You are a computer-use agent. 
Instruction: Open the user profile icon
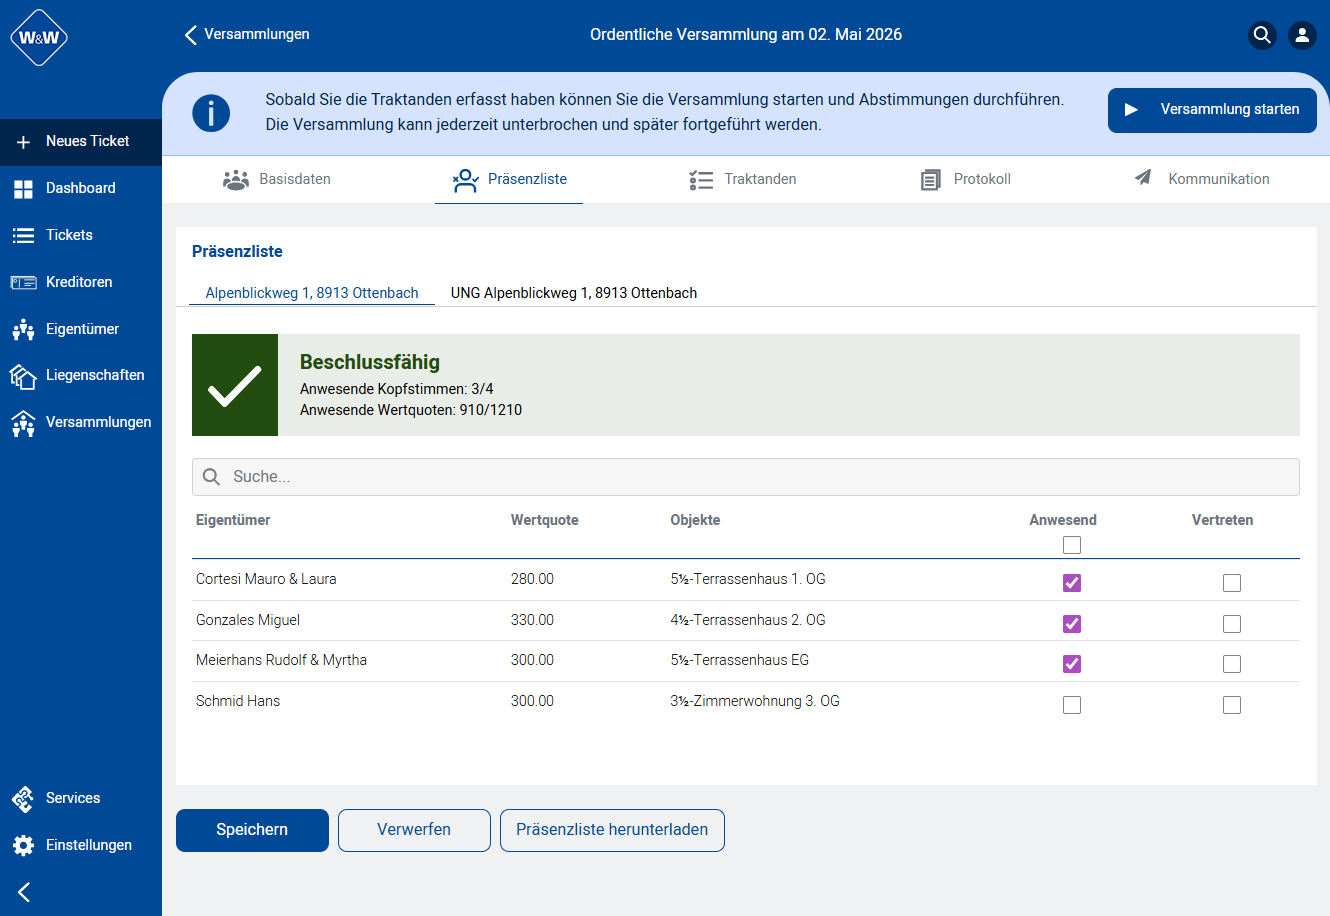coord(1301,35)
